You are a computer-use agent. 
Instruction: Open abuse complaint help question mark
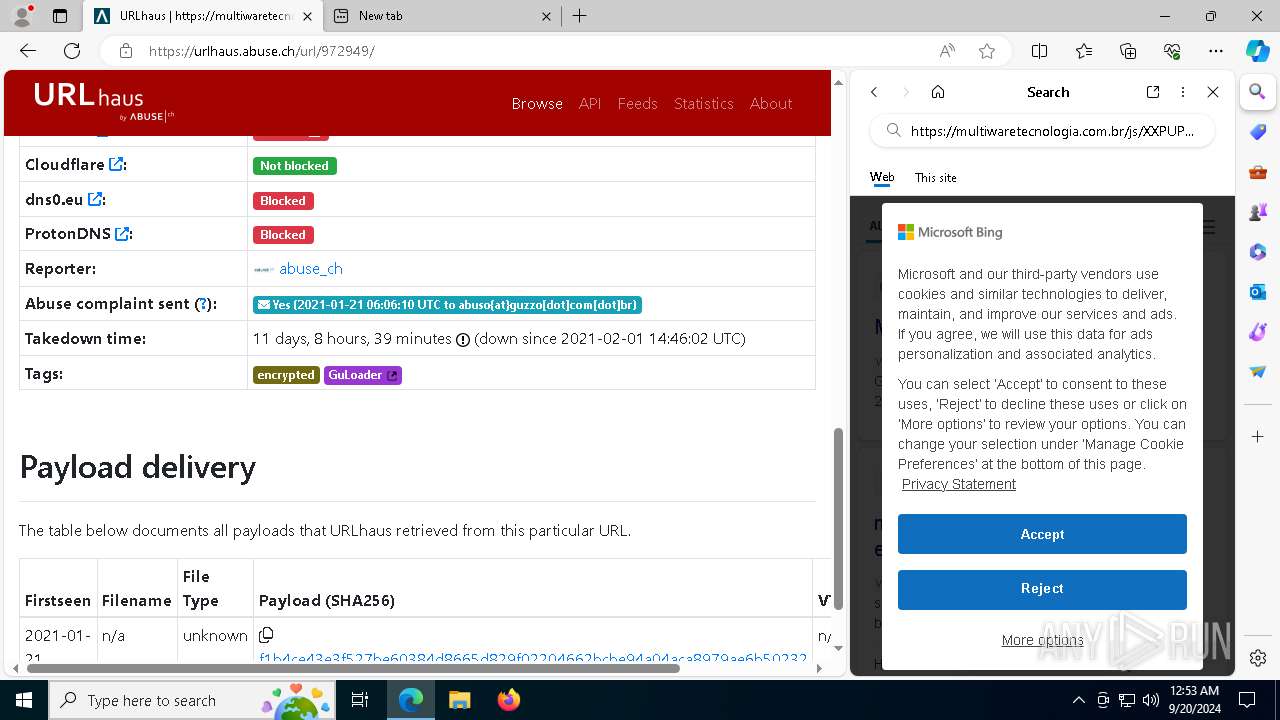[x=203, y=304]
